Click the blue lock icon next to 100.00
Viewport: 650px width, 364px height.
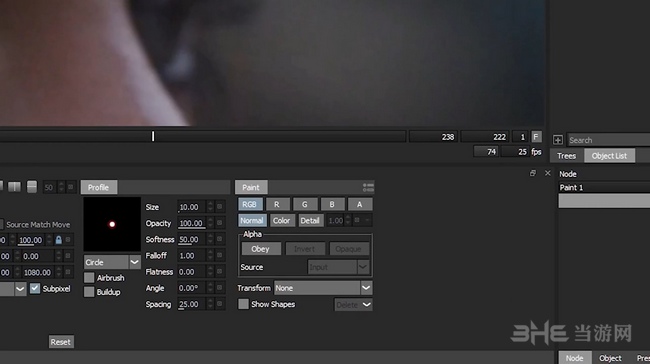(58, 240)
